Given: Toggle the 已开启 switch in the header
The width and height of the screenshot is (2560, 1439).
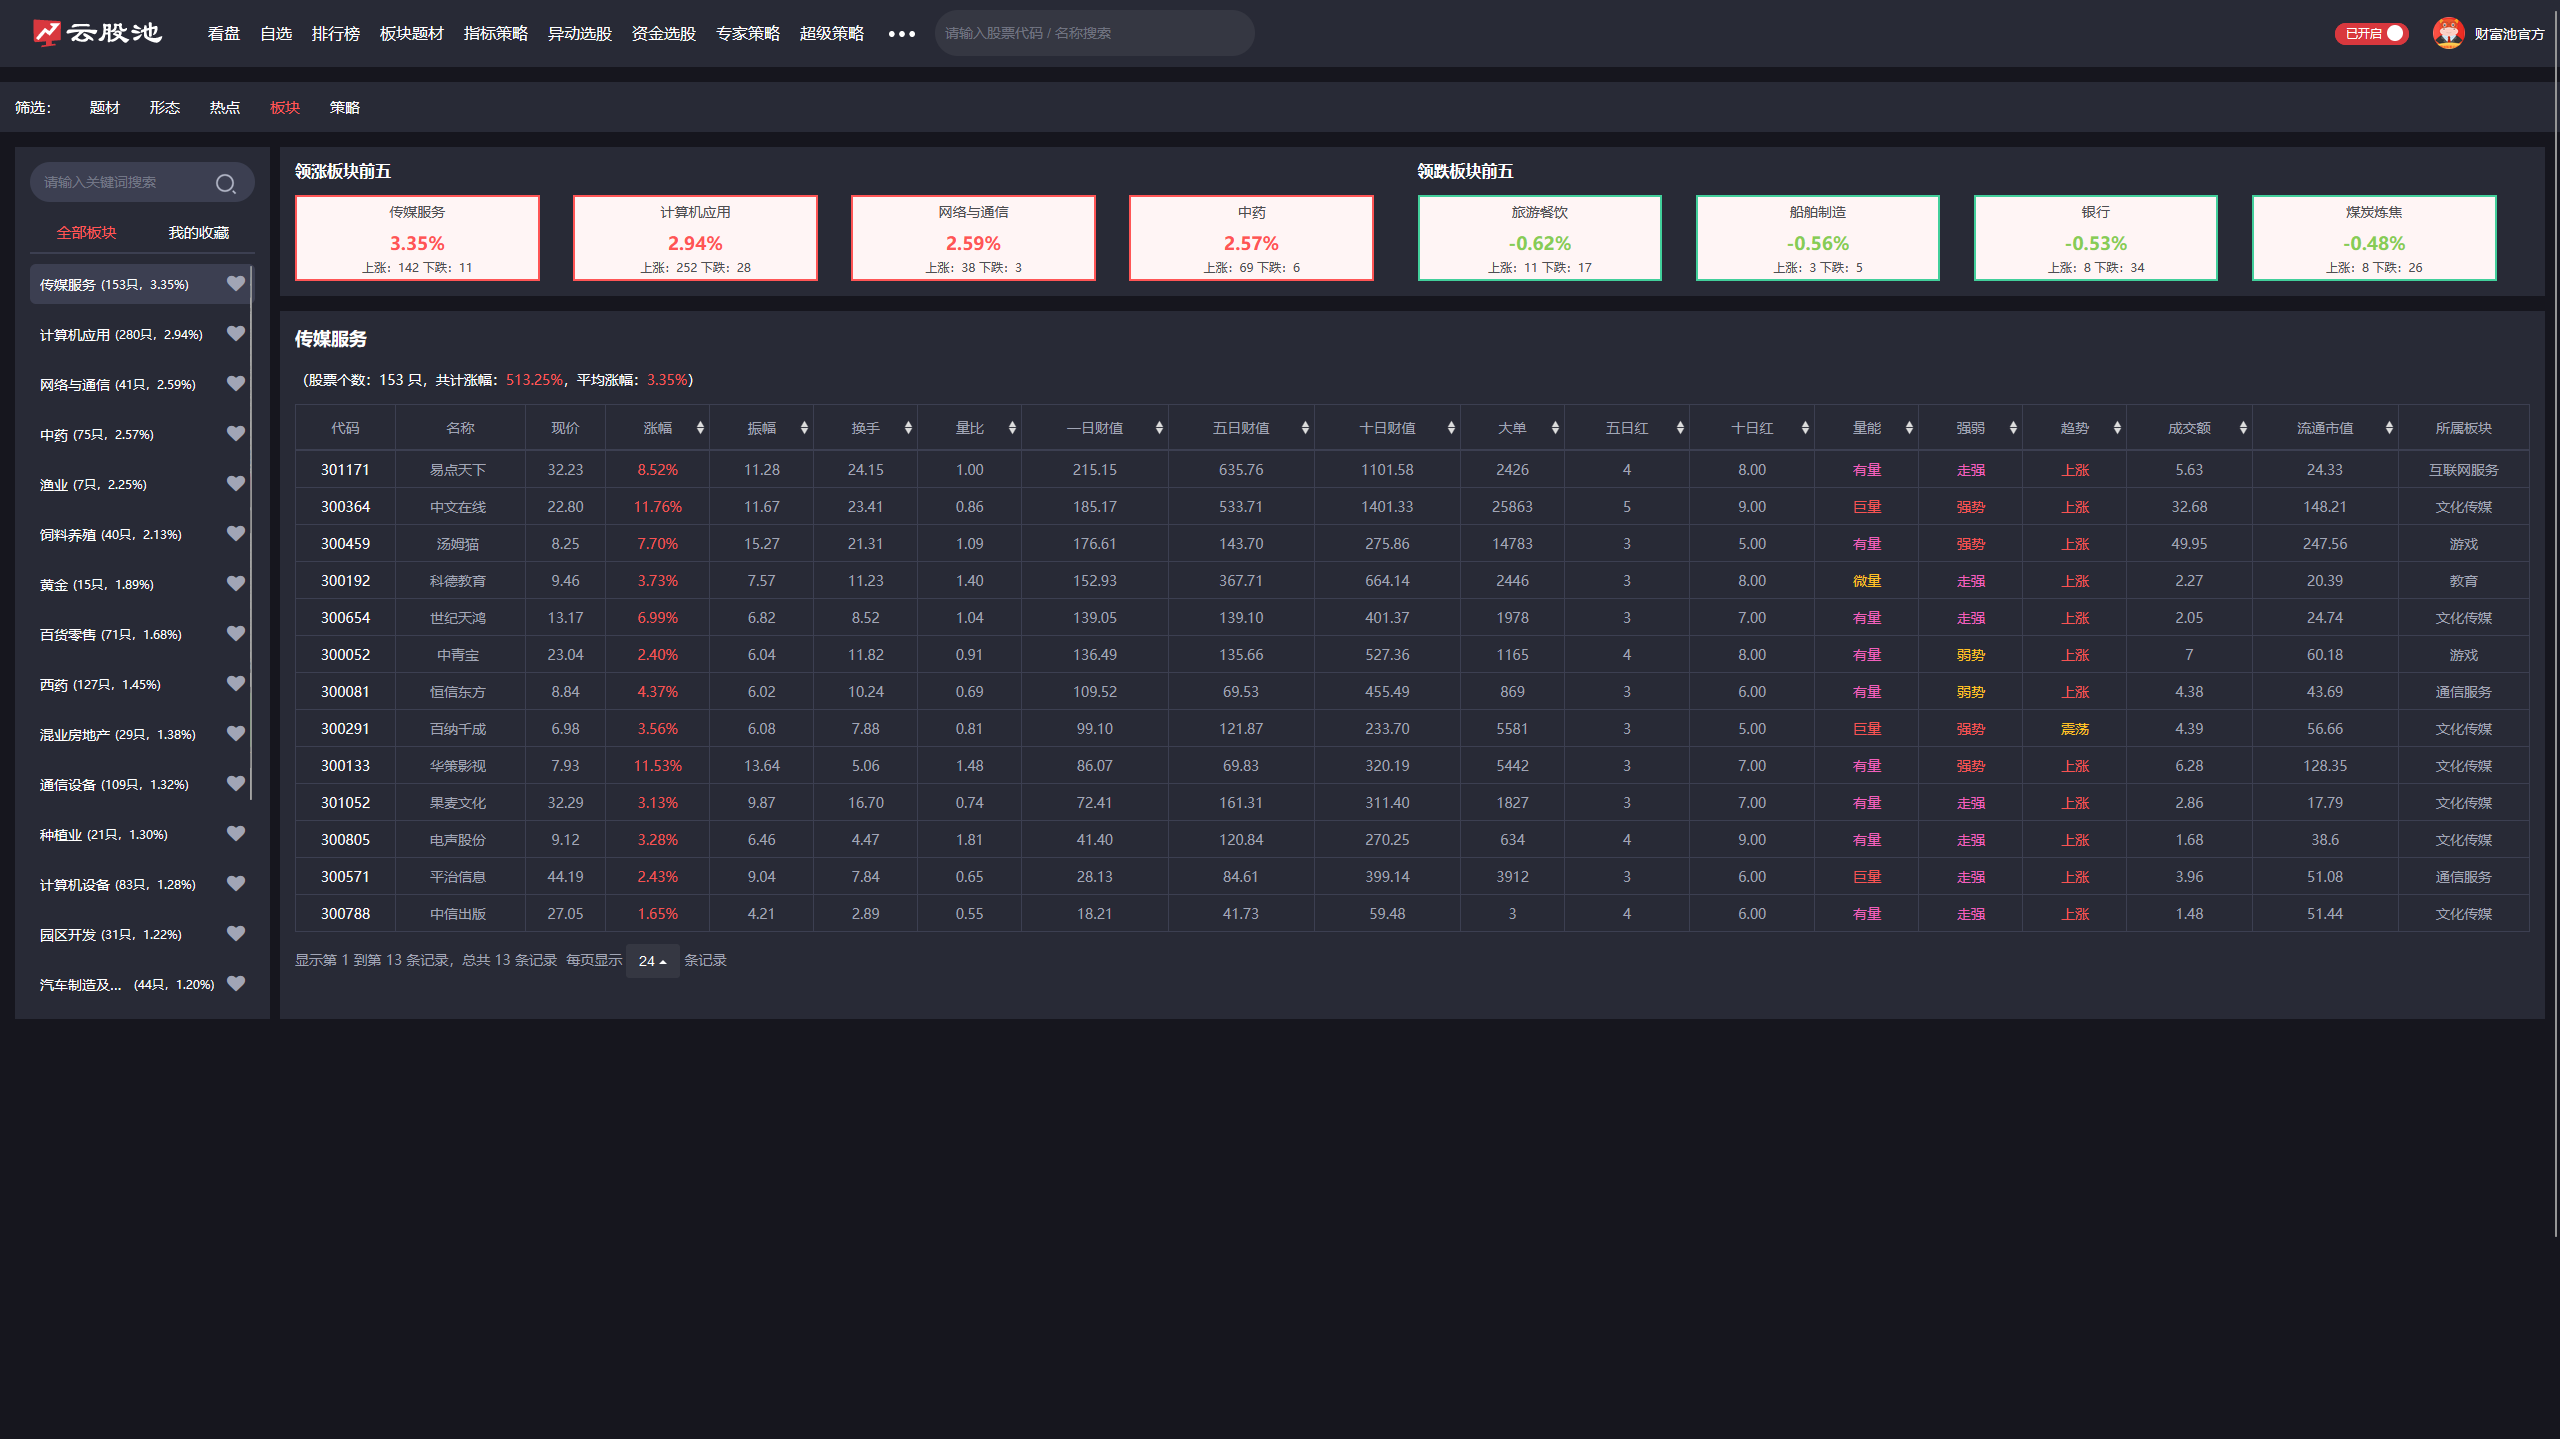Looking at the screenshot, I should tap(2371, 34).
